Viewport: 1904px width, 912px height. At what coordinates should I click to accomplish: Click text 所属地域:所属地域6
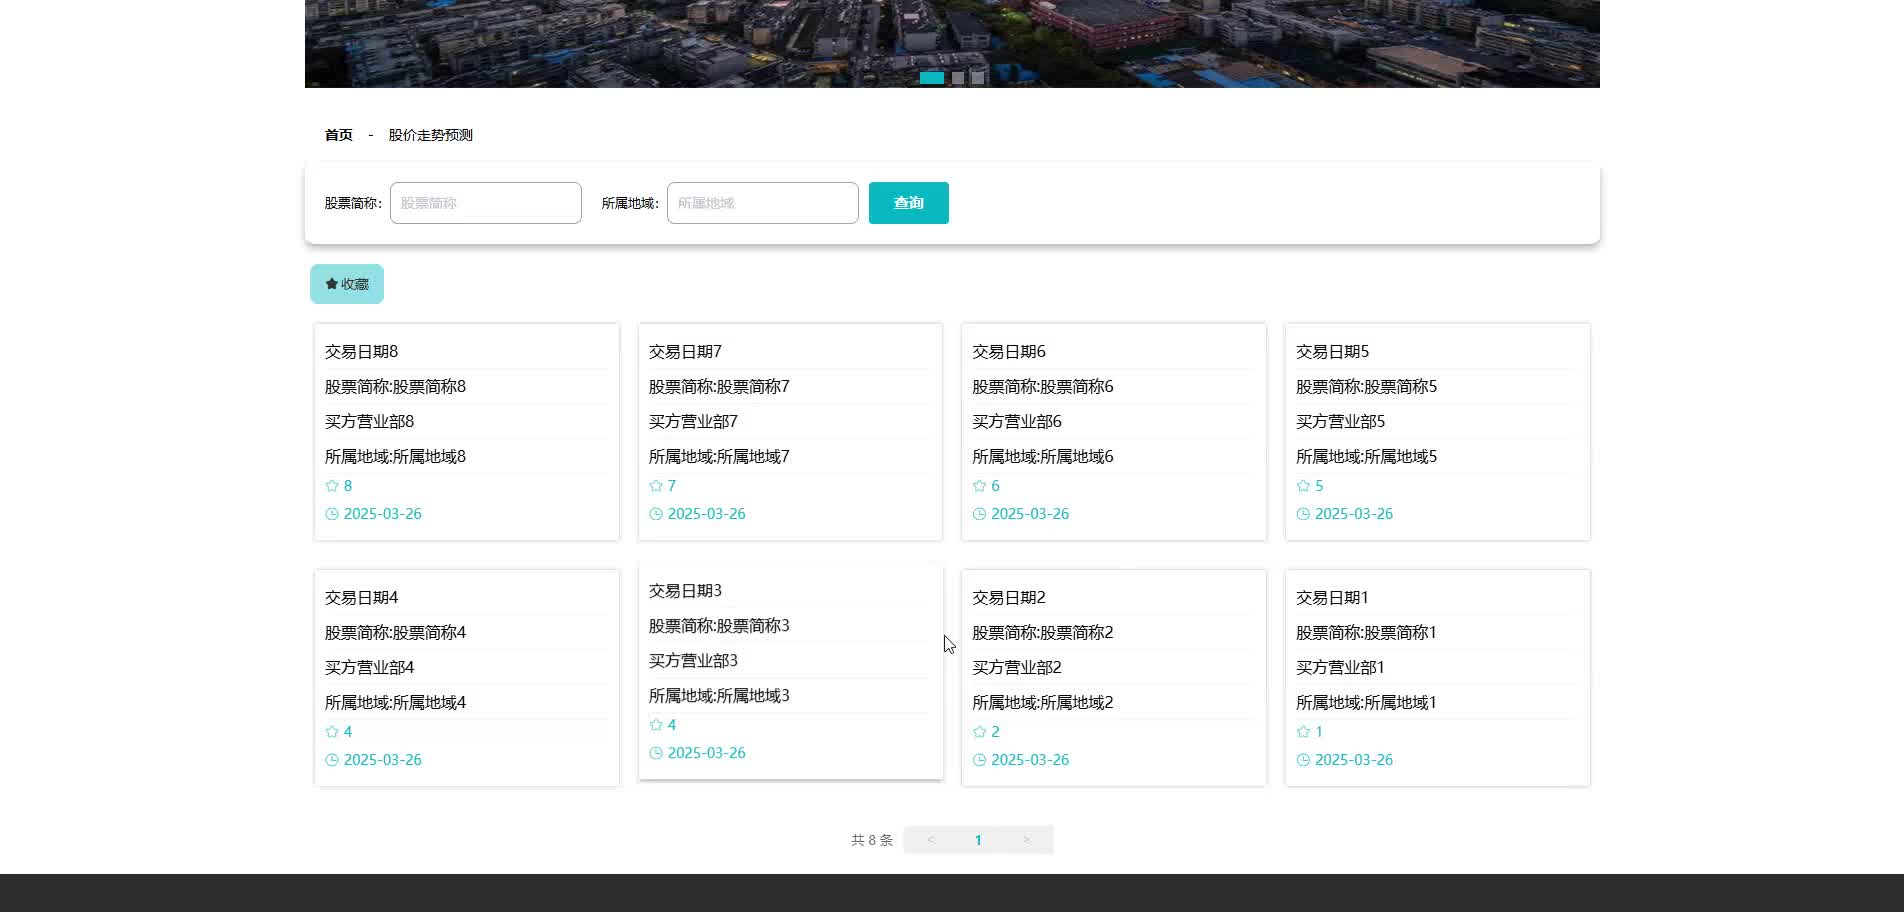(x=1043, y=457)
